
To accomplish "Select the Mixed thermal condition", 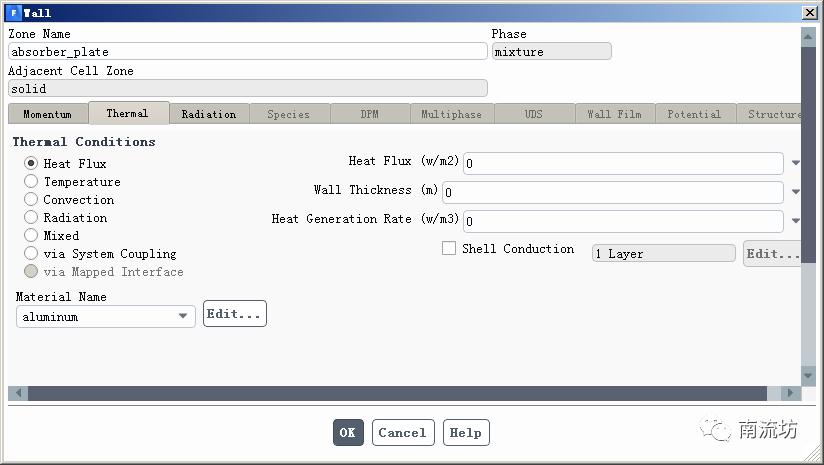I will 31,235.
